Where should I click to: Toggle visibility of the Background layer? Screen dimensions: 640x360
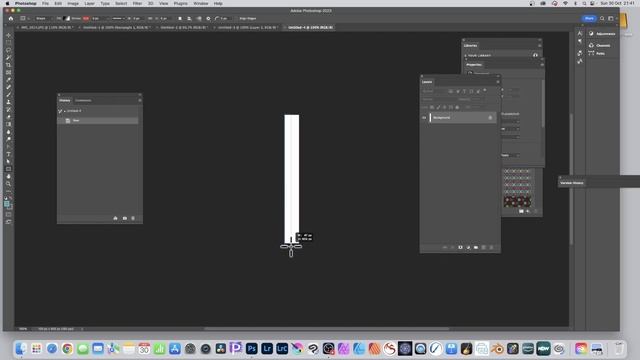(x=424, y=118)
